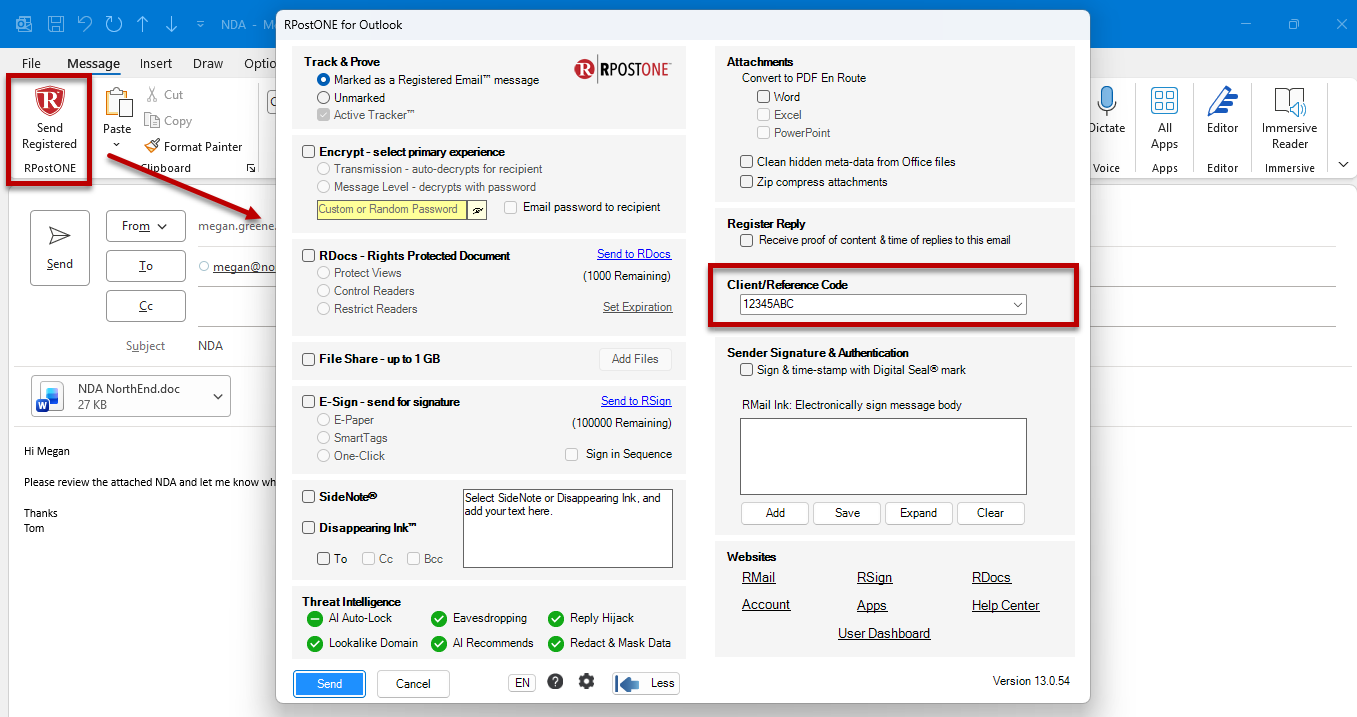Expand the Paste options arrow
Image resolution: width=1357 pixels, height=717 pixels.
pos(117,145)
